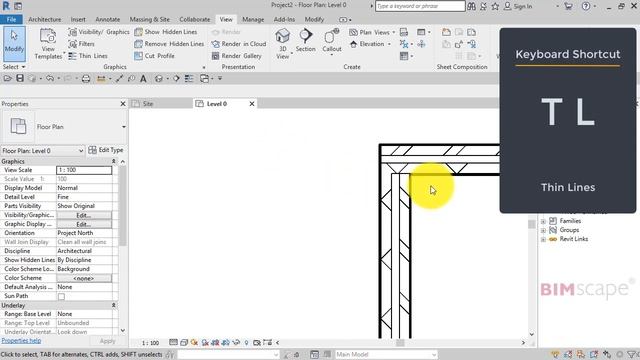Create a 3D View
This screenshot has height=360, width=640.
[x=282, y=44]
